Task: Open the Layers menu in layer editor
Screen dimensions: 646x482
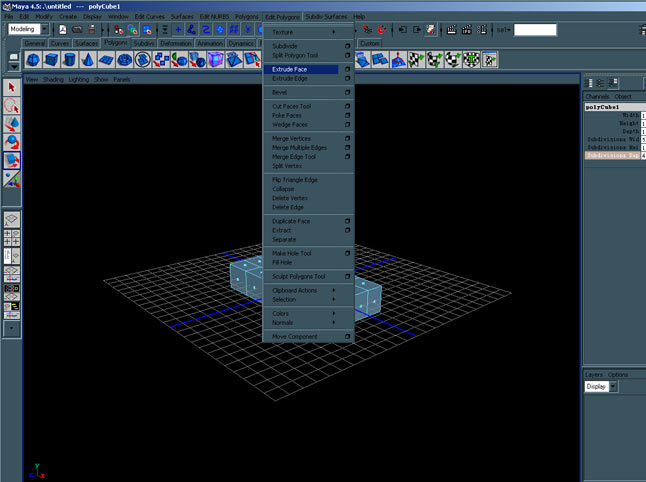Action: [594, 374]
